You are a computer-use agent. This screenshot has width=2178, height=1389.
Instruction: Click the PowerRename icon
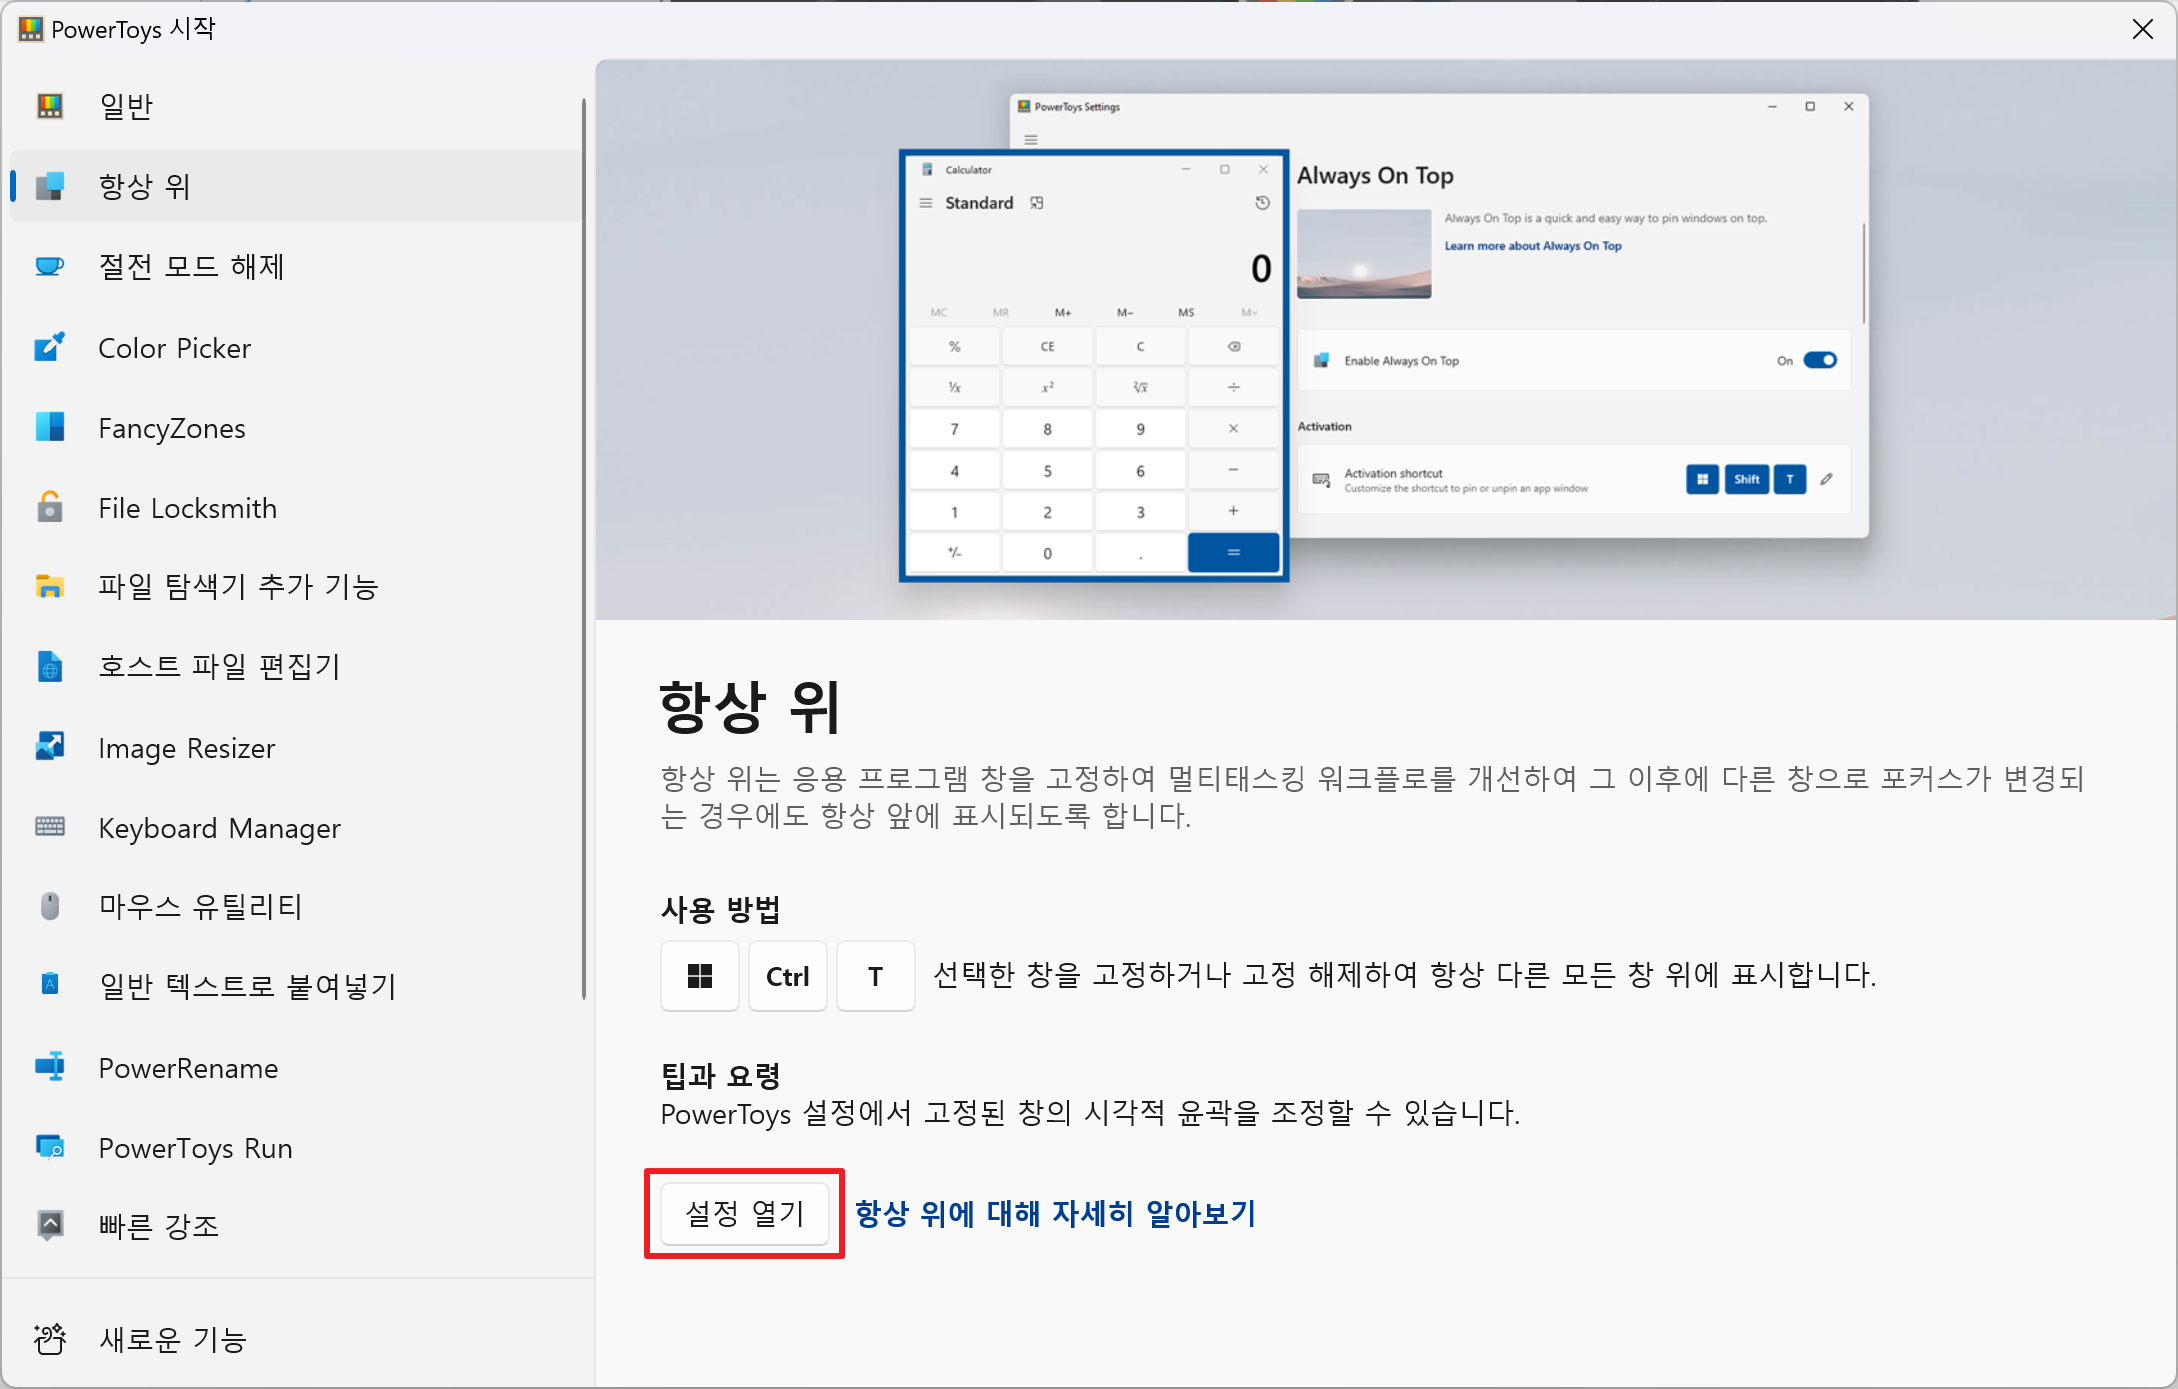click(x=49, y=1067)
